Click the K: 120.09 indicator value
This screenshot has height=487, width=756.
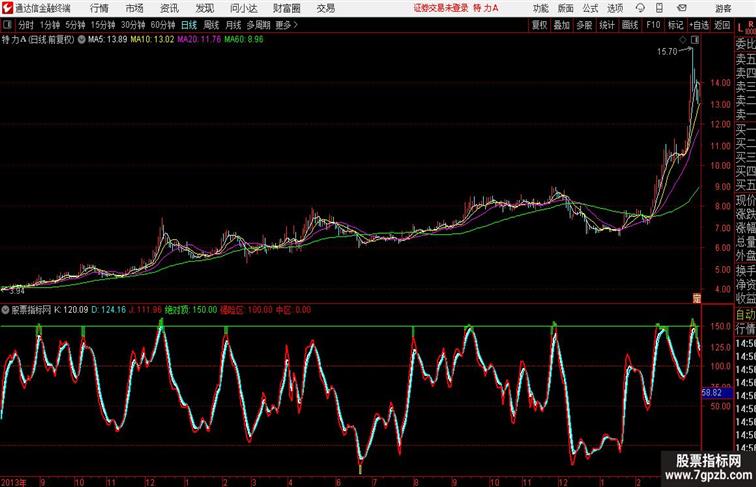[x=71, y=310]
